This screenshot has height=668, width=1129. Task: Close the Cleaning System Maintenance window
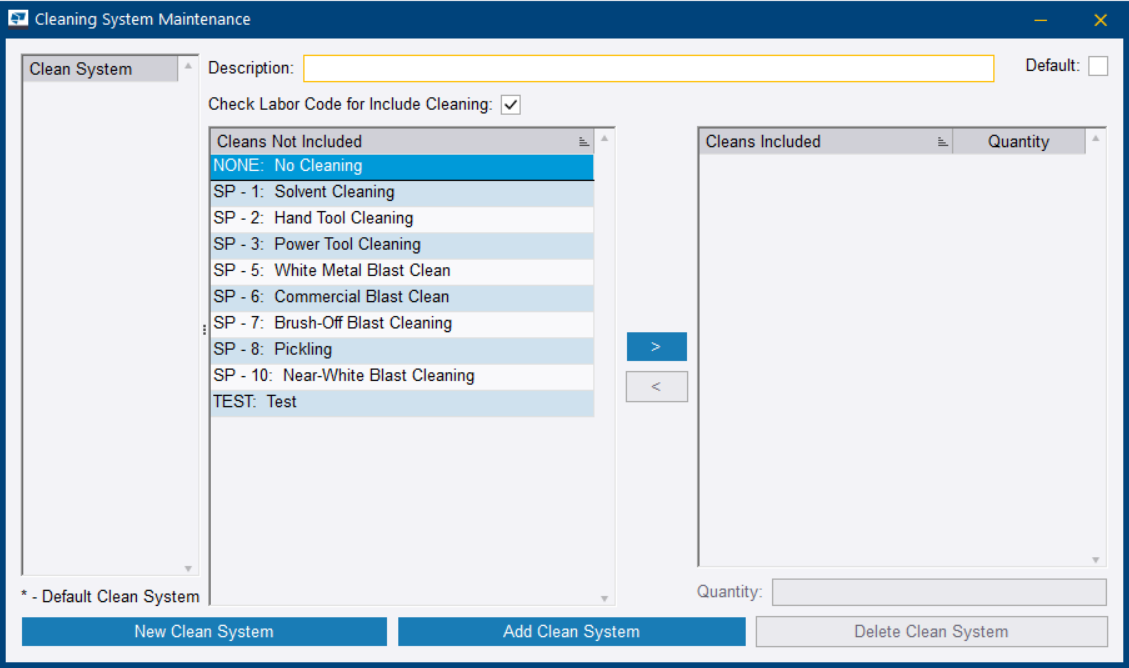(x=1100, y=20)
